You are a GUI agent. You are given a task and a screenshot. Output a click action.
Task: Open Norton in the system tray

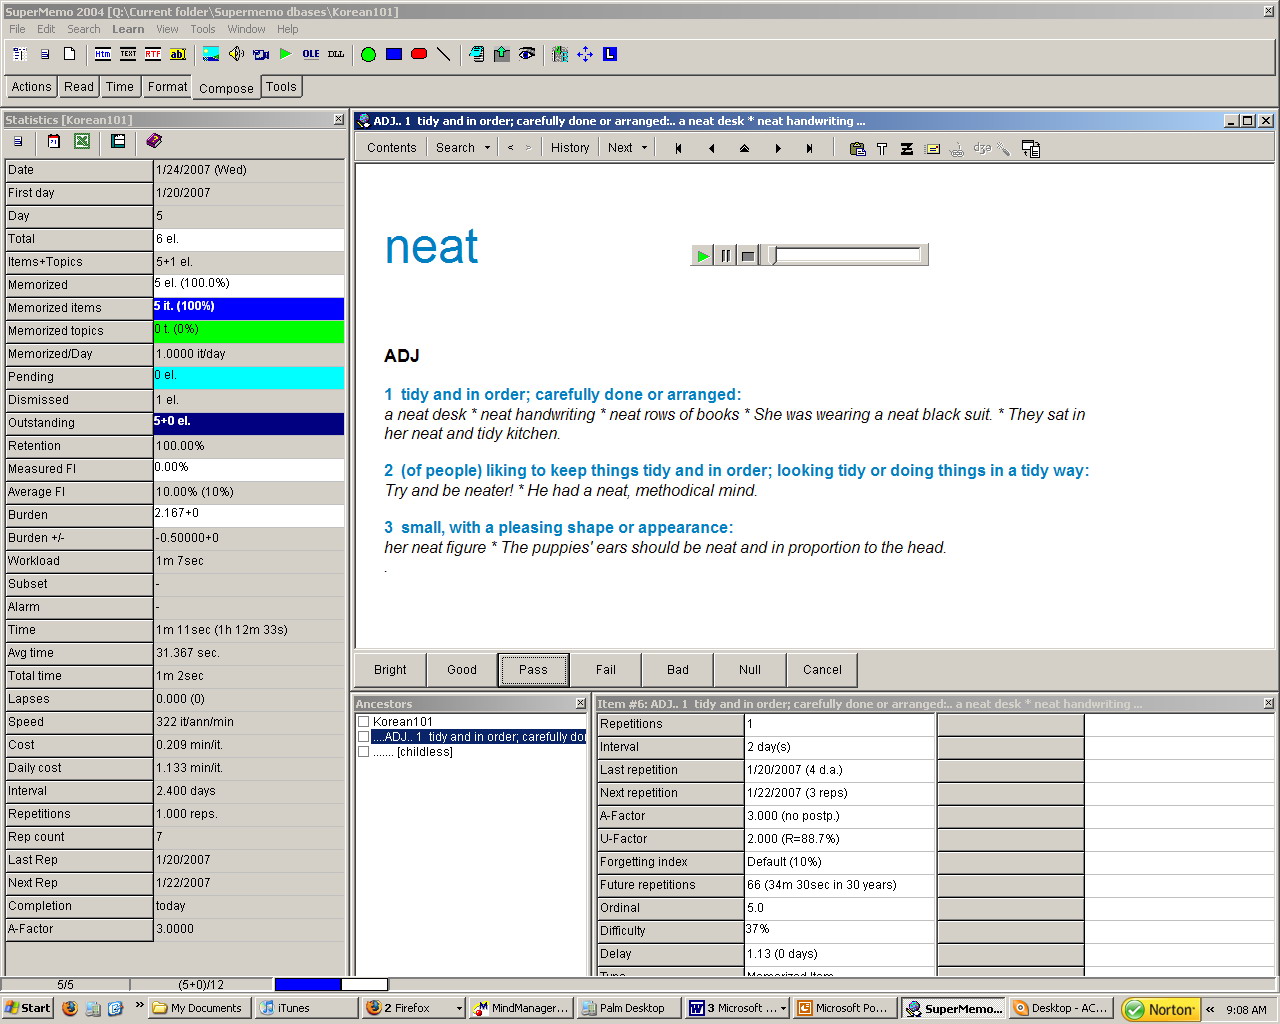tap(1160, 1009)
